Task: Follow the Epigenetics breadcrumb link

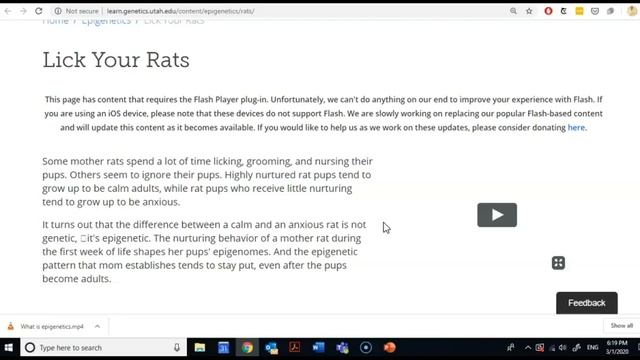Action: (x=106, y=21)
